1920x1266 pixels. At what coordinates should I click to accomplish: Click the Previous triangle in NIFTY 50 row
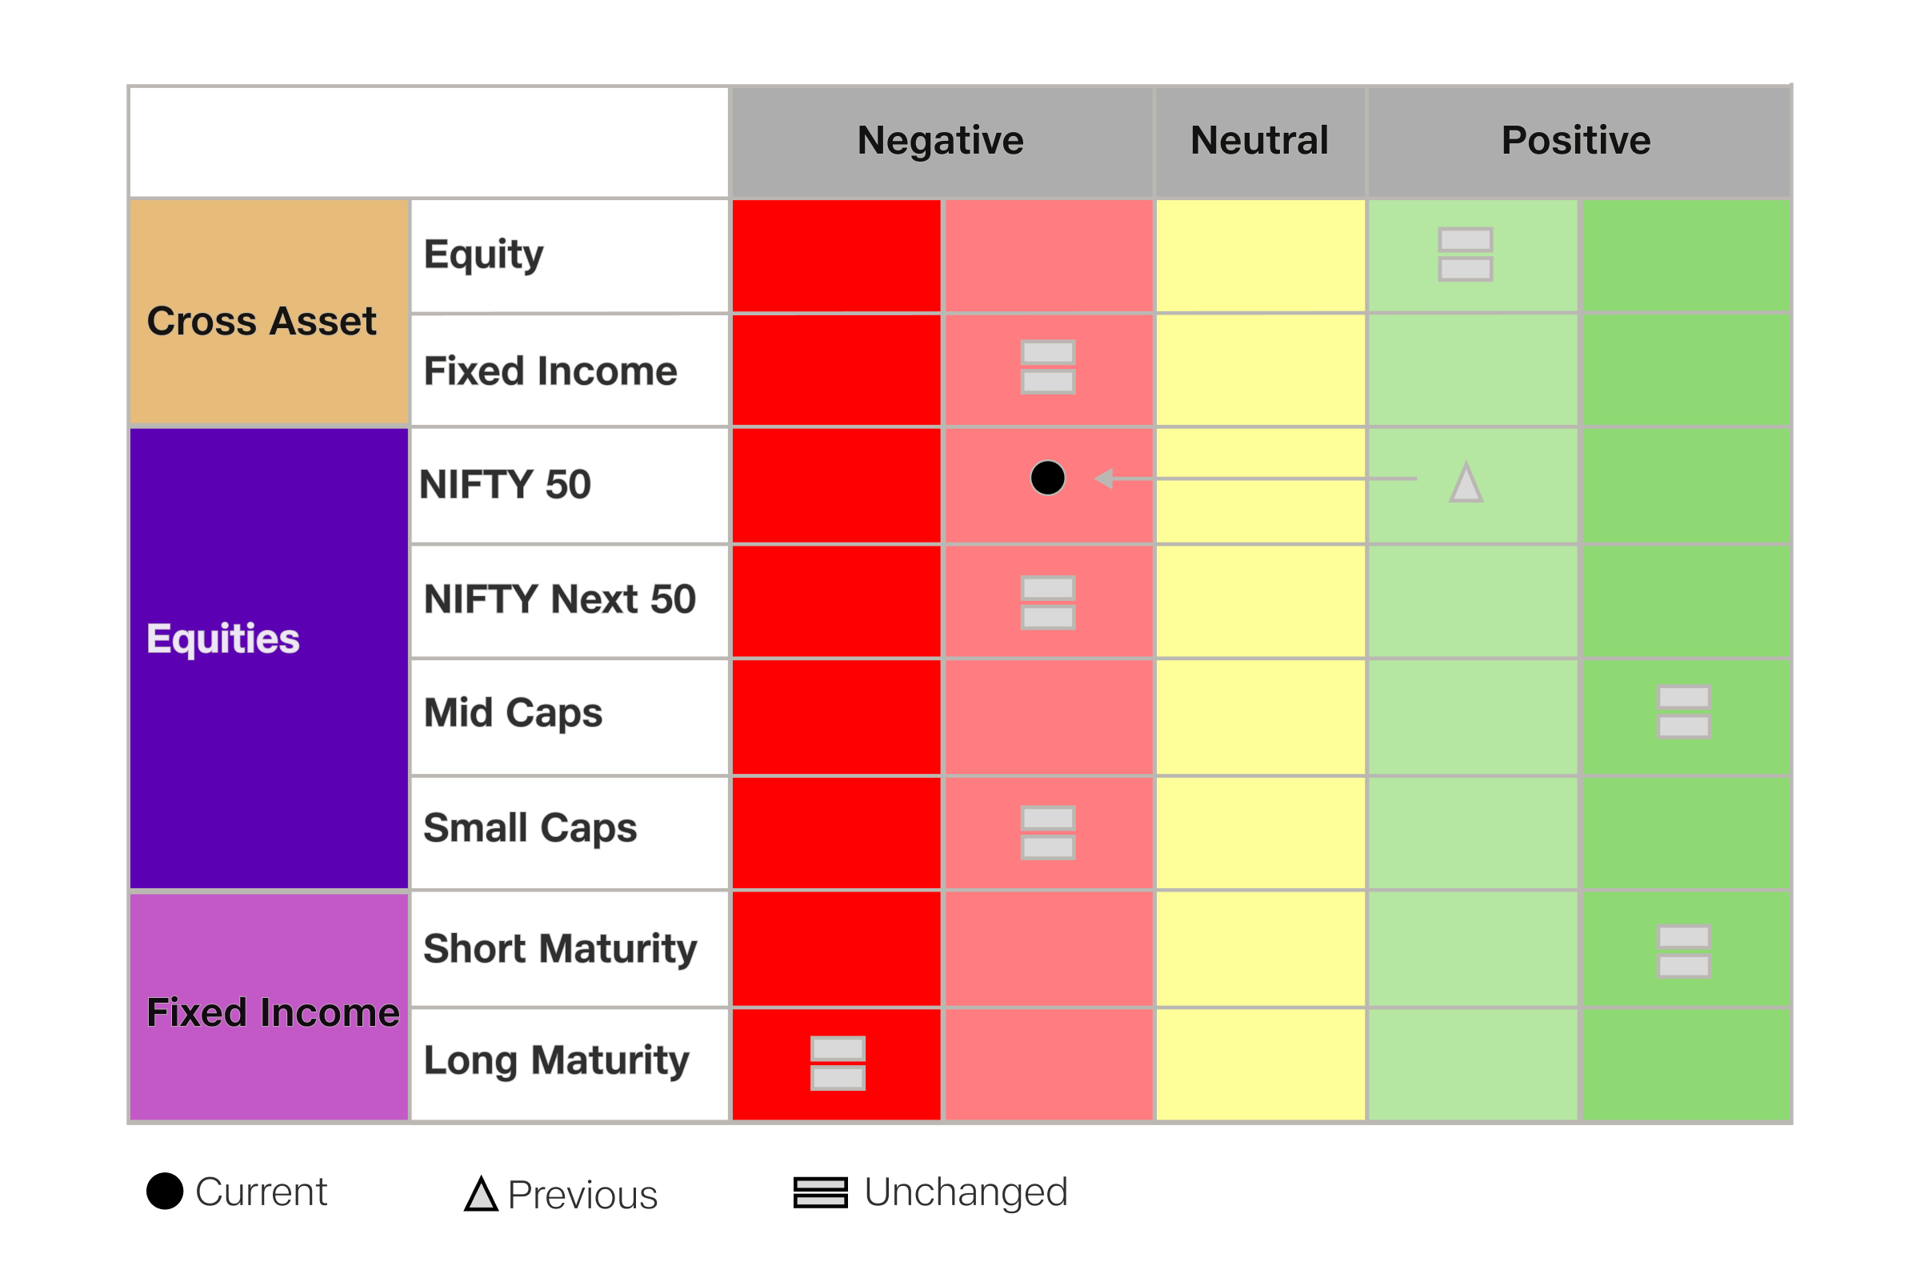click(x=1465, y=483)
